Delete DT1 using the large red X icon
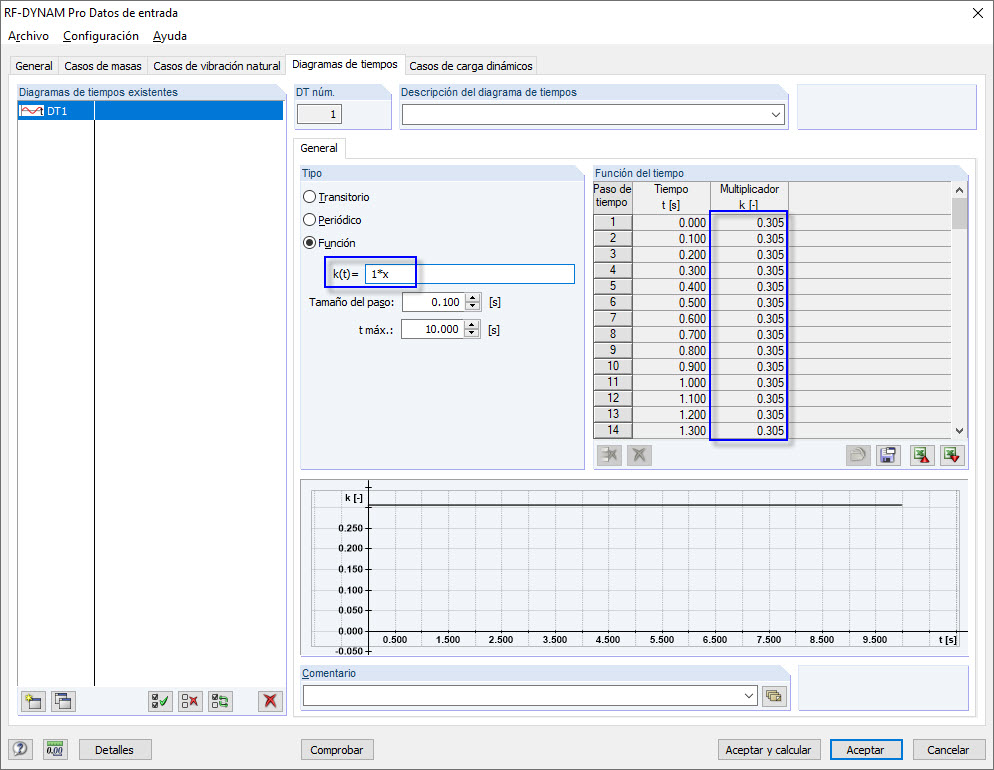 click(269, 701)
